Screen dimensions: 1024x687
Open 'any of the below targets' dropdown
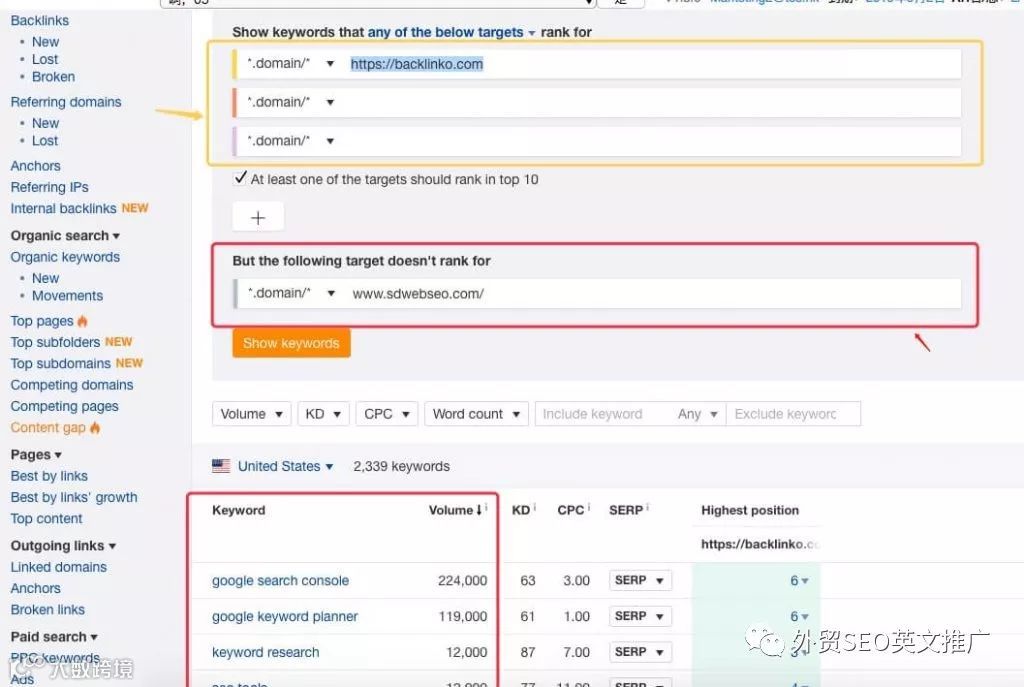click(451, 32)
